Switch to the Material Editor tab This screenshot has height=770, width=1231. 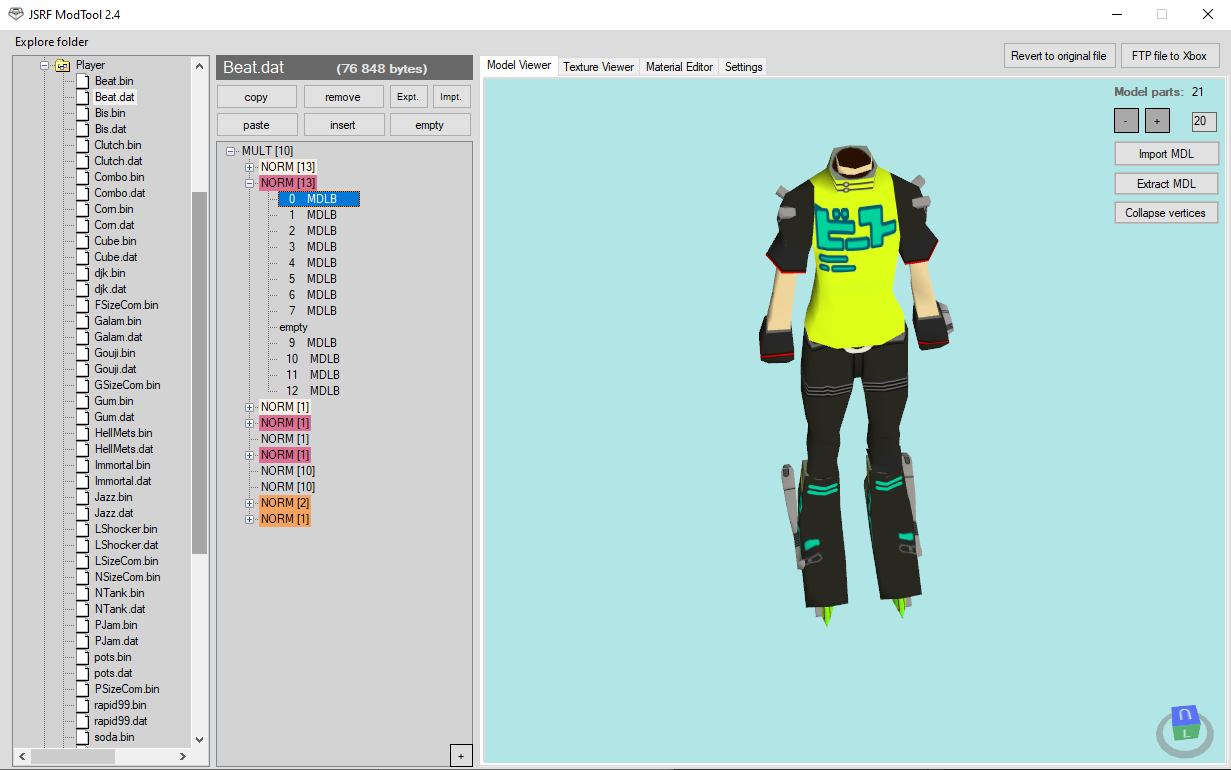[x=679, y=67]
